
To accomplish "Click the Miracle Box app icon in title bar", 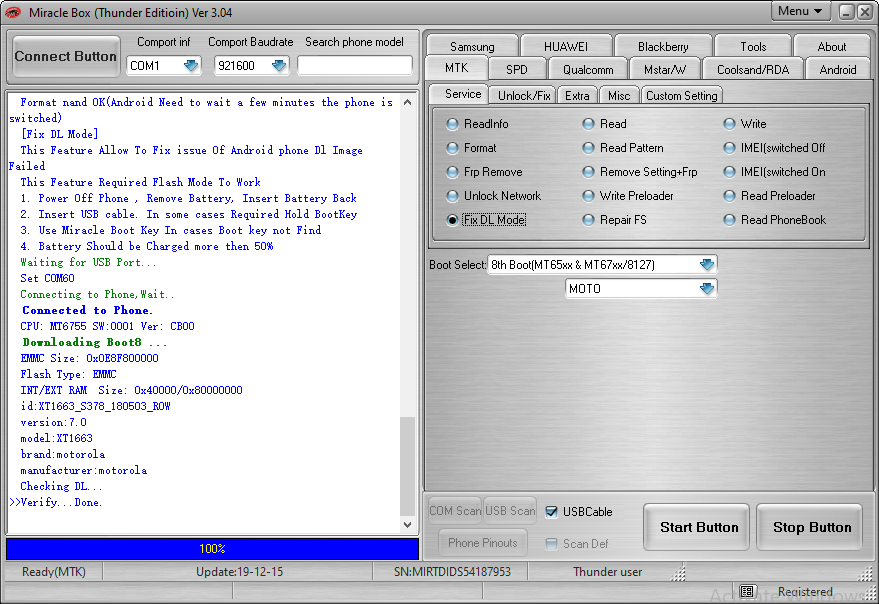I will (12, 12).
